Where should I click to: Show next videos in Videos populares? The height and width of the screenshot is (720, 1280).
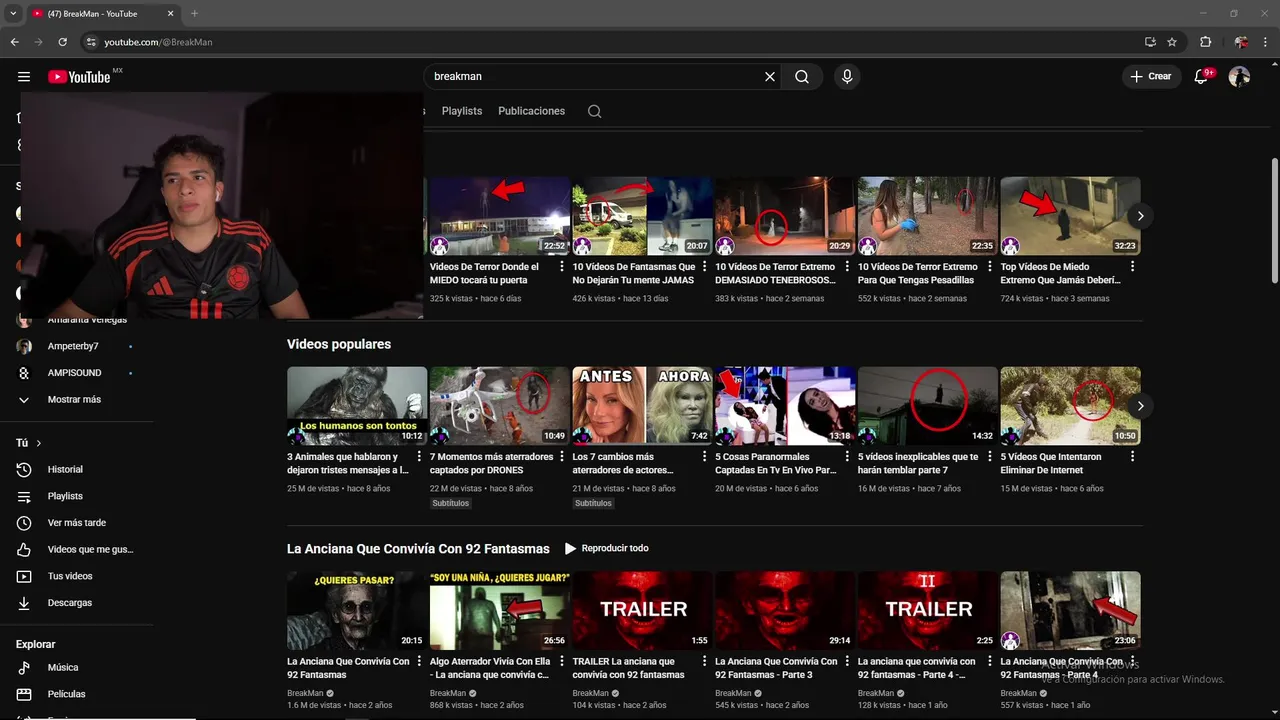tap(1140, 406)
